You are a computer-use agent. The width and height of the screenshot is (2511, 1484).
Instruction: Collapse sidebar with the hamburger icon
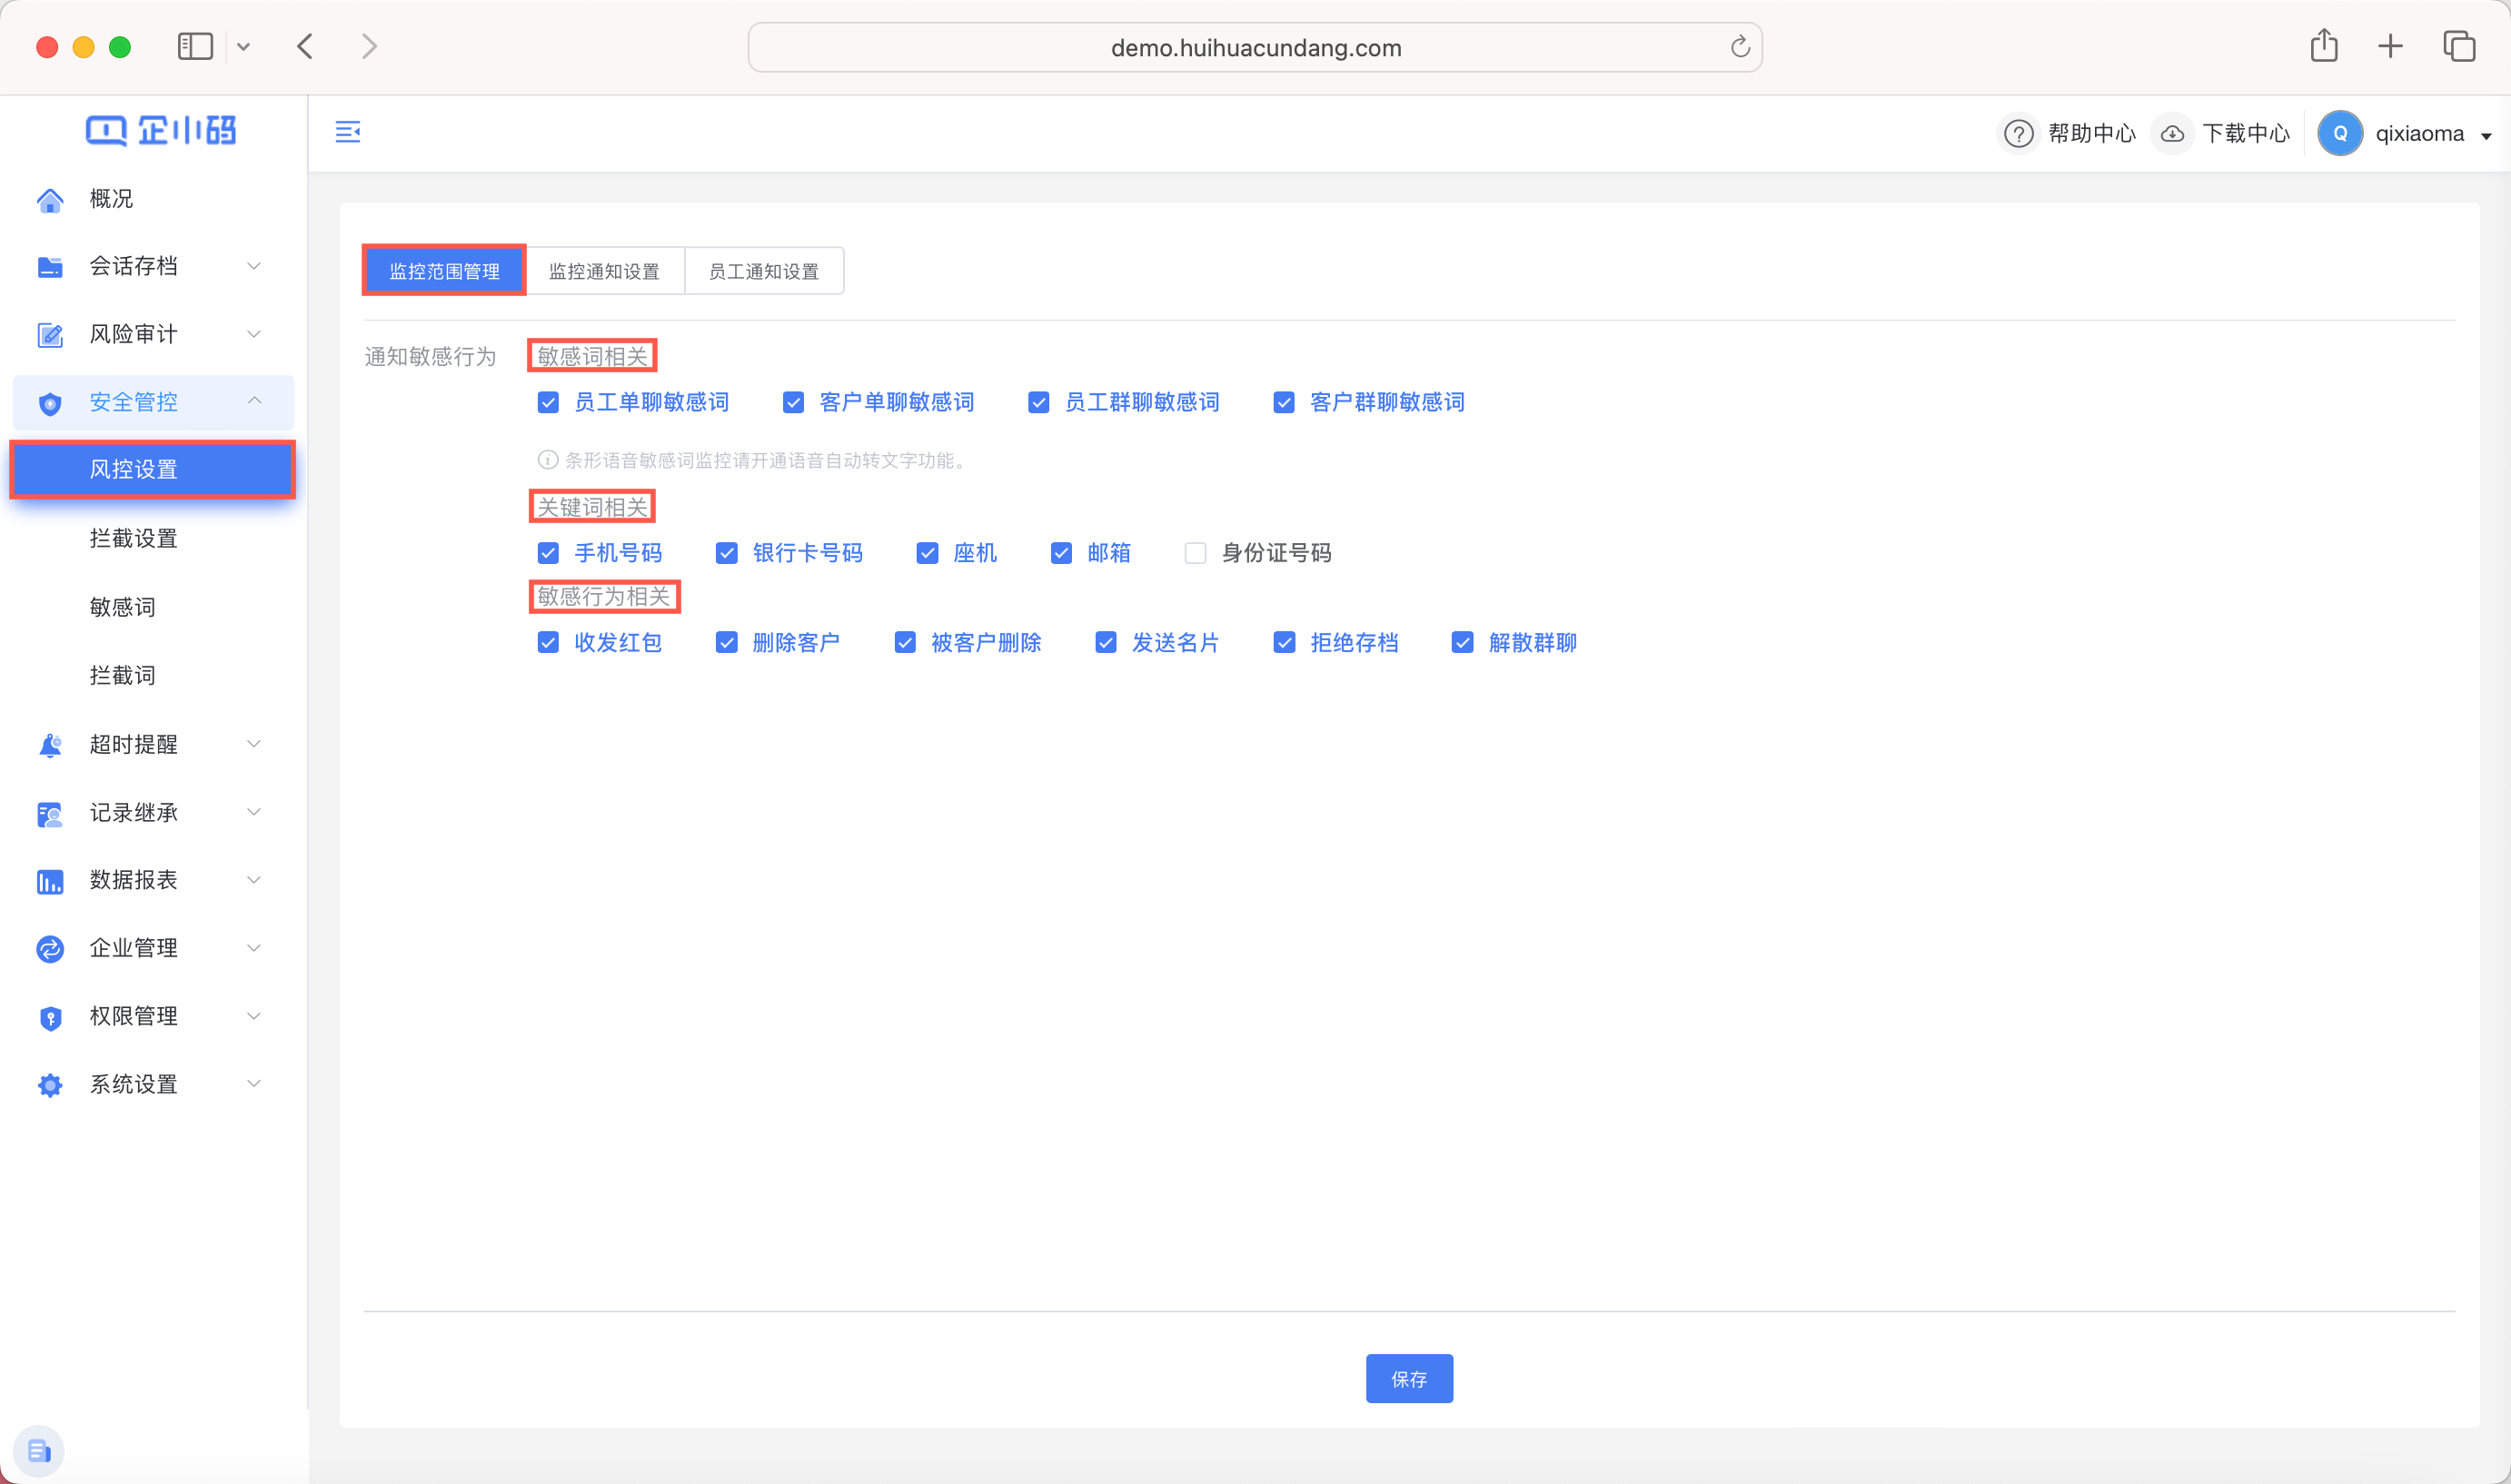[x=347, y=132]
